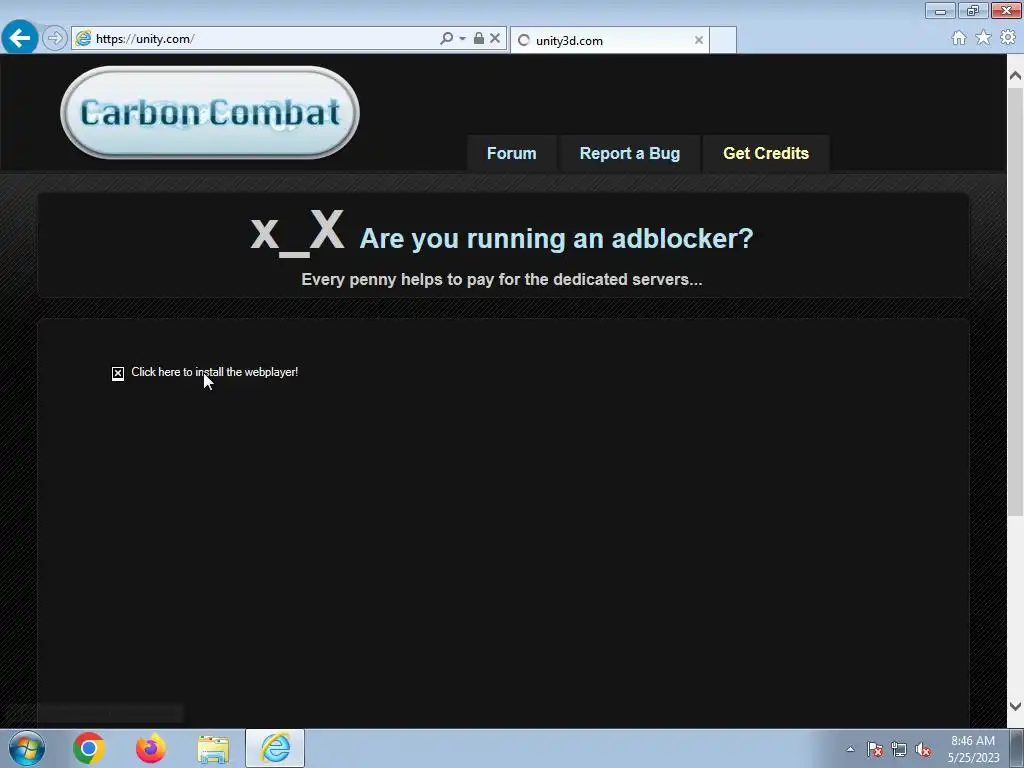Open a new tab
This screenshot has width=1024, height=768.
click(723, 40)
